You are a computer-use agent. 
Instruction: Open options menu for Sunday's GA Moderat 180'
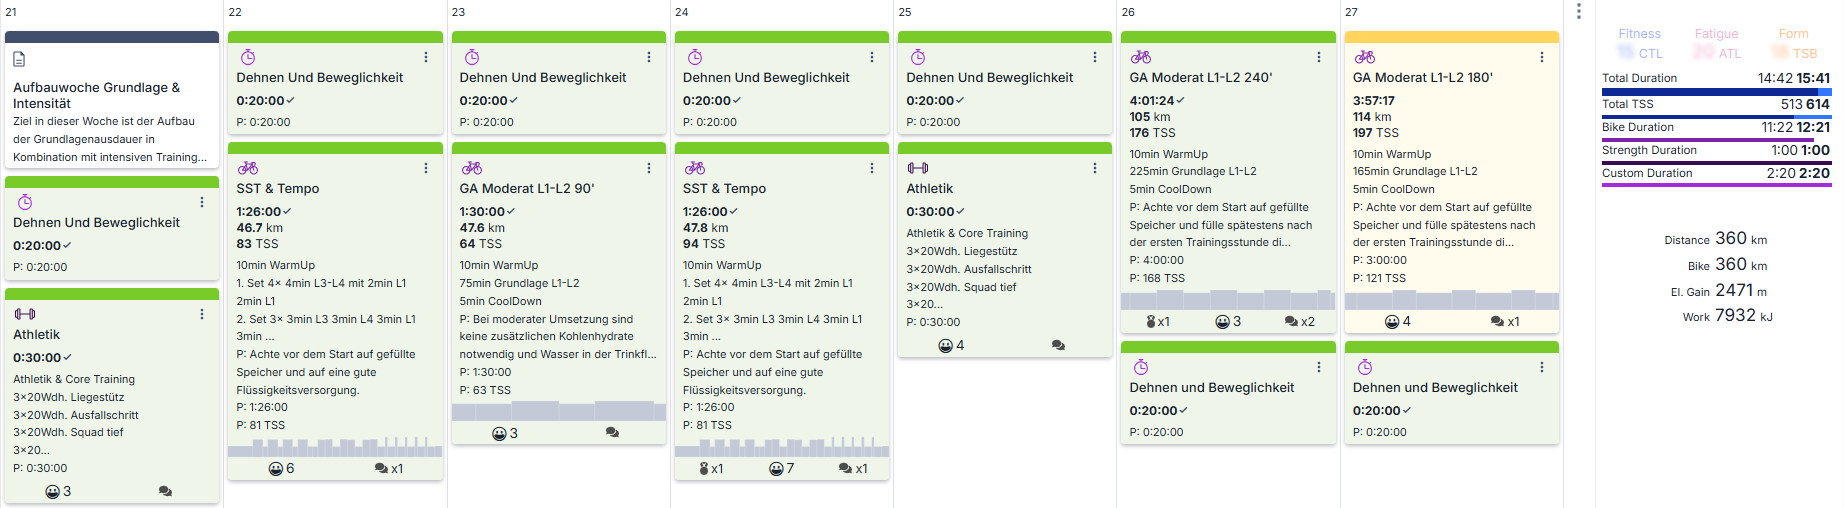(x=1542, y=57)
